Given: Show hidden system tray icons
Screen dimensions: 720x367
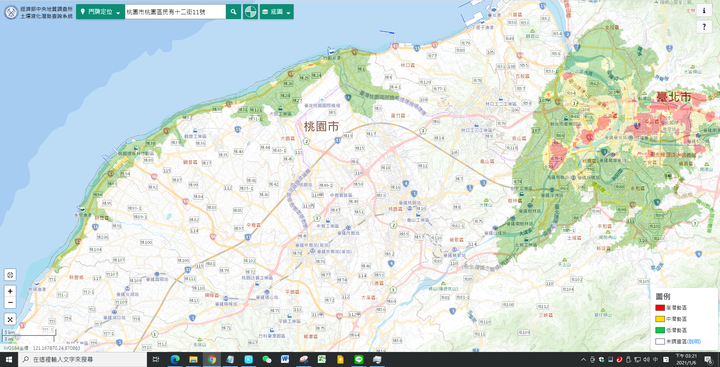Looking at the screenshot, I should click(584, 360).
